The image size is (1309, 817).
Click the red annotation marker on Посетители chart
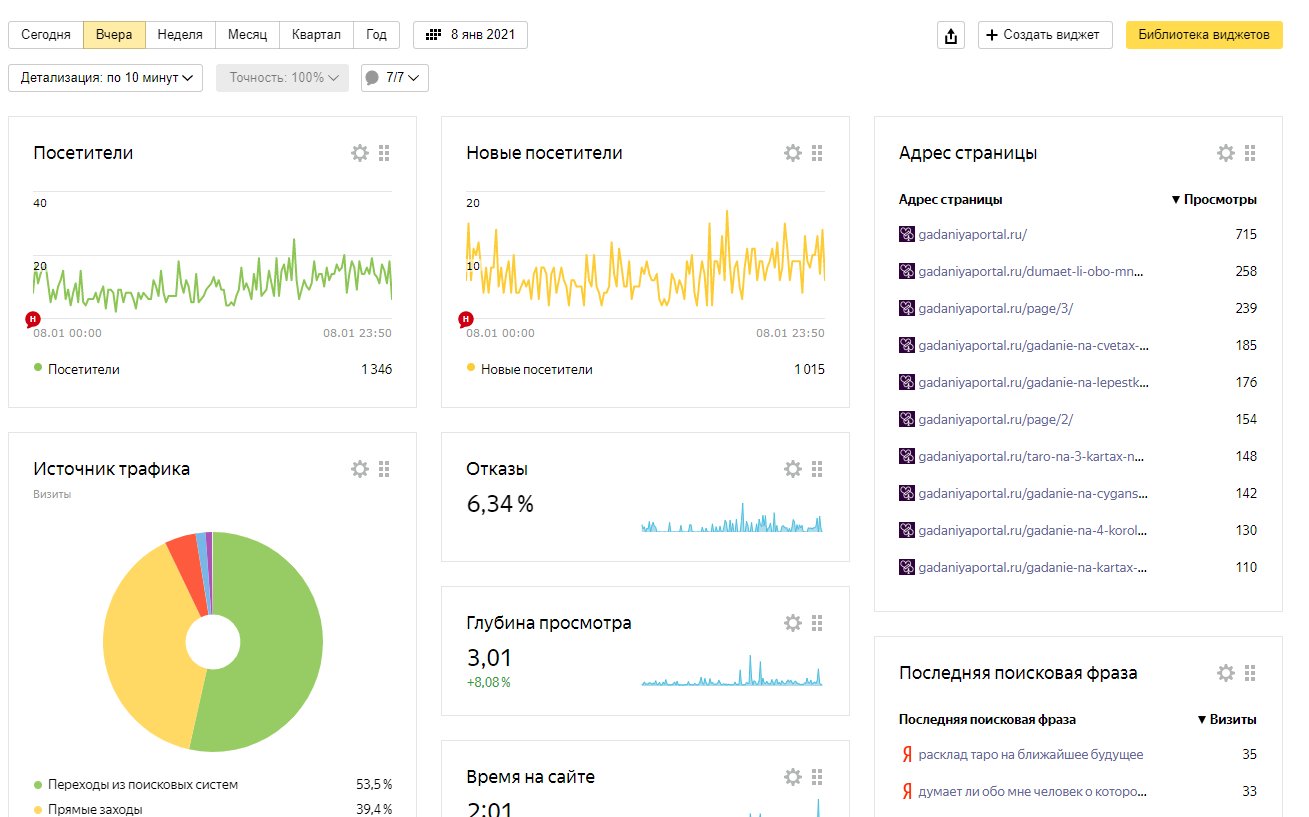pyautogui.click(x=33, y=319)
